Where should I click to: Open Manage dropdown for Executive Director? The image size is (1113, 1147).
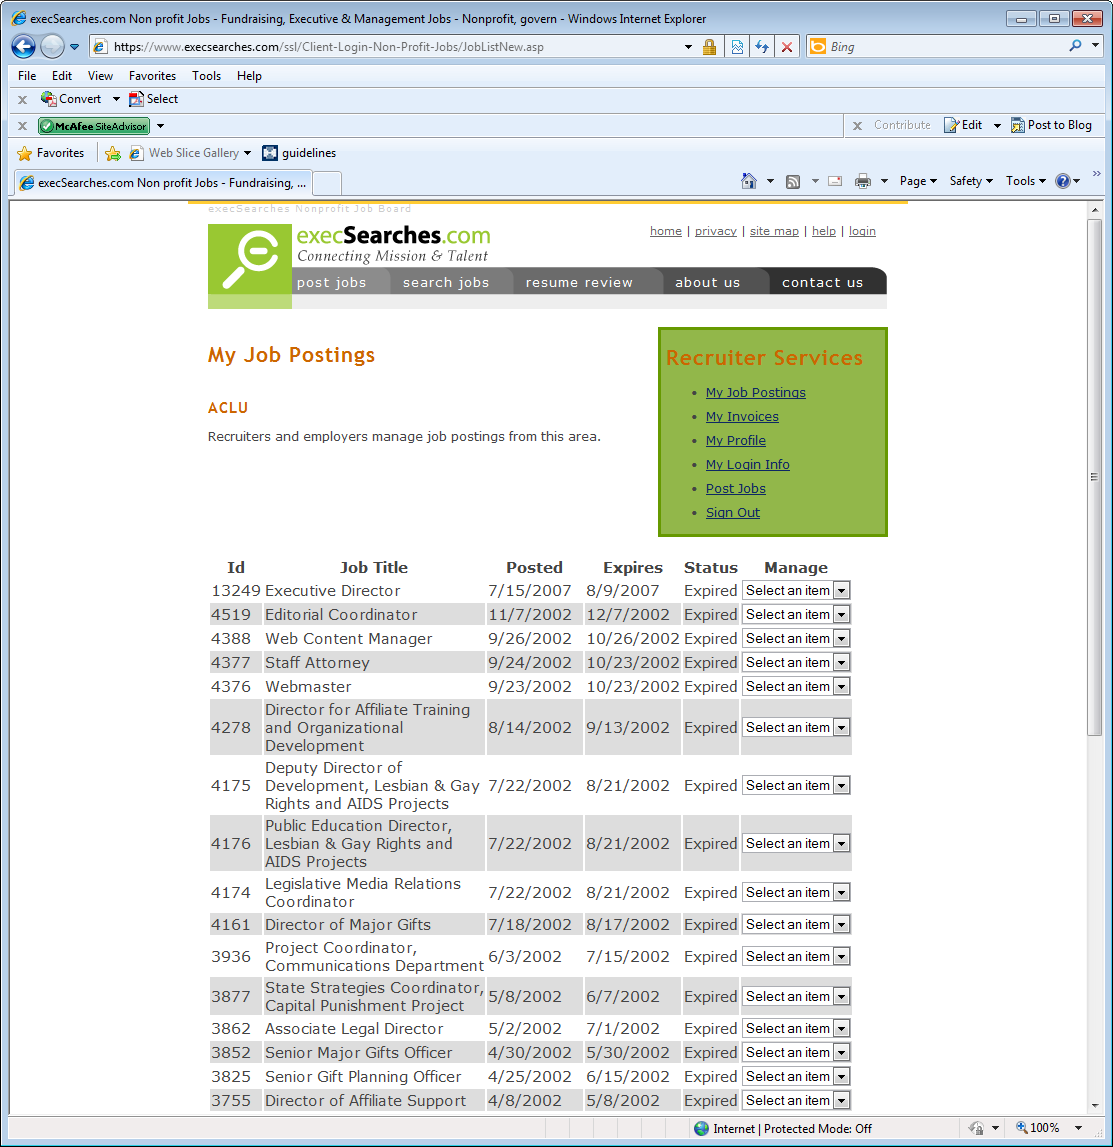[x=796, y=590]
